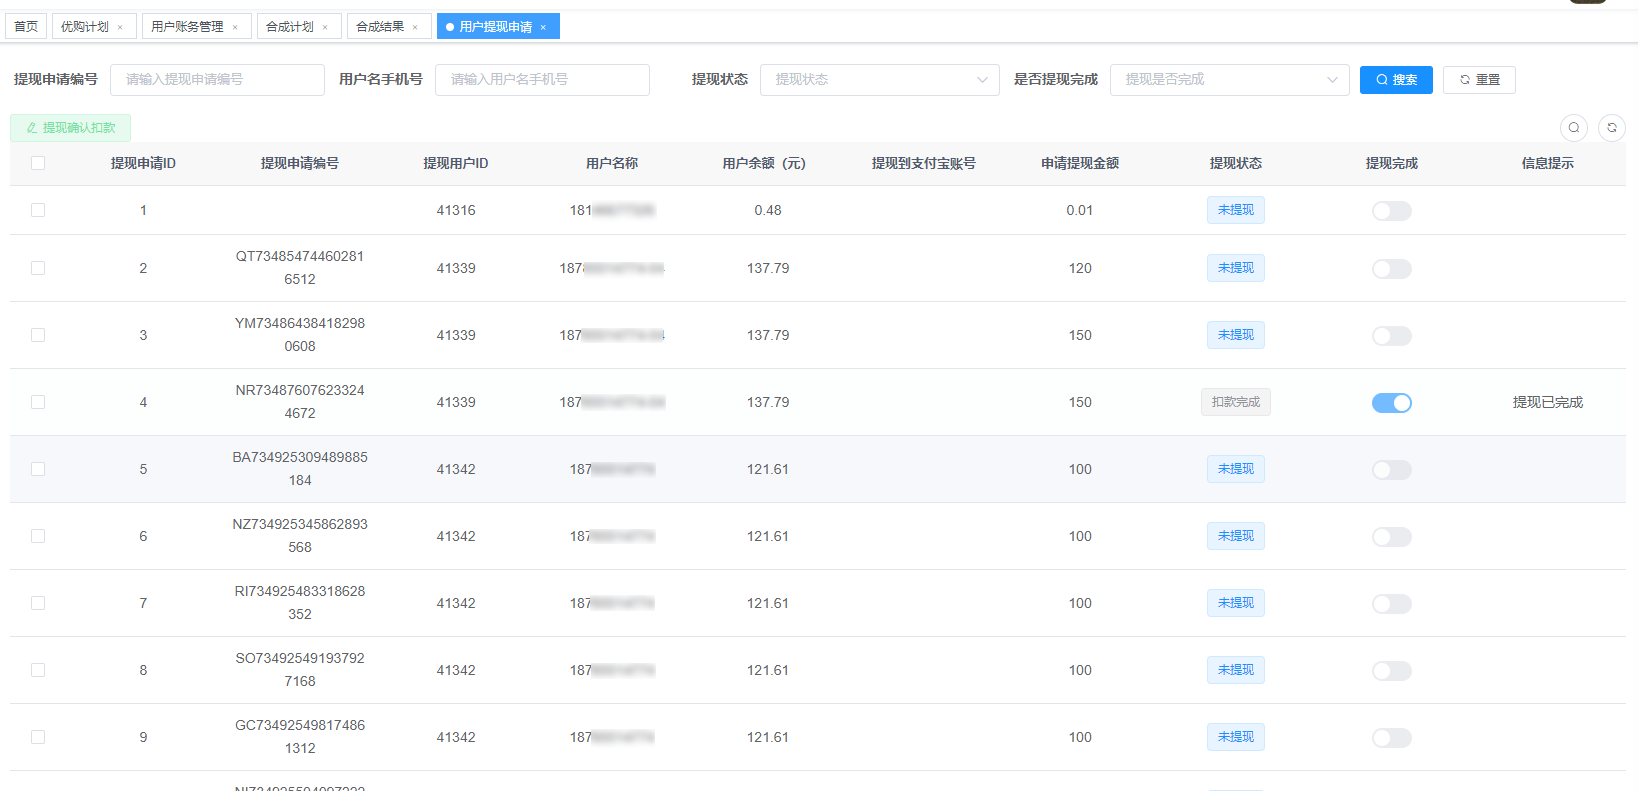
Task: Toggle 提现完成 switch for row ID 6
Action: (x=1392, y=537)
